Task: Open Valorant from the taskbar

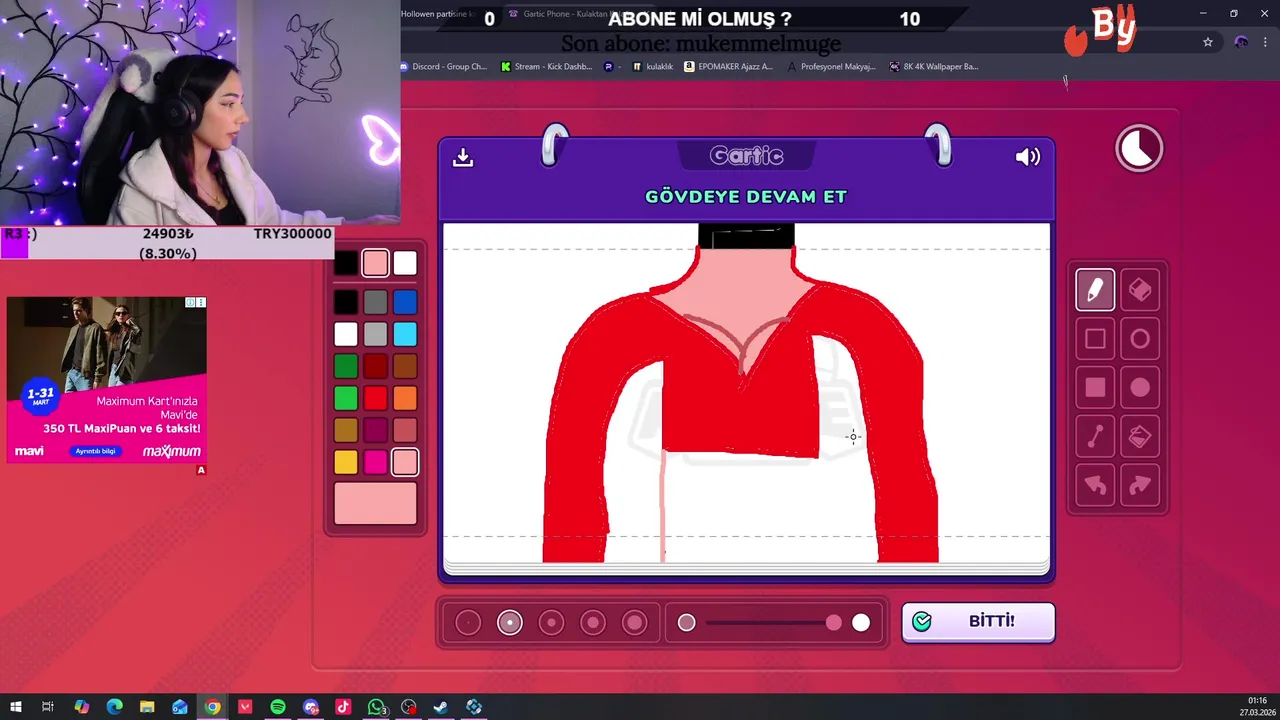Action: [245, 707]
